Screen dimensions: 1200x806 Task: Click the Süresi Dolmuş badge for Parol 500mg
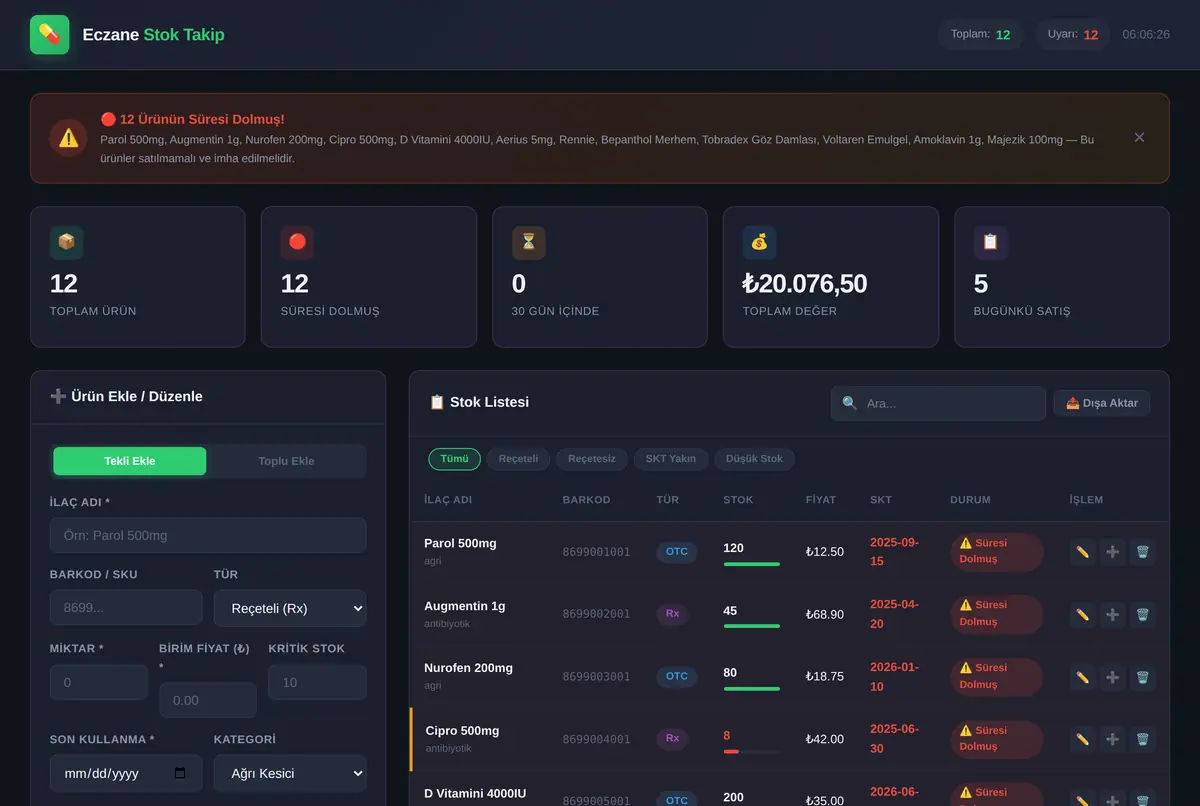point(996,552)
